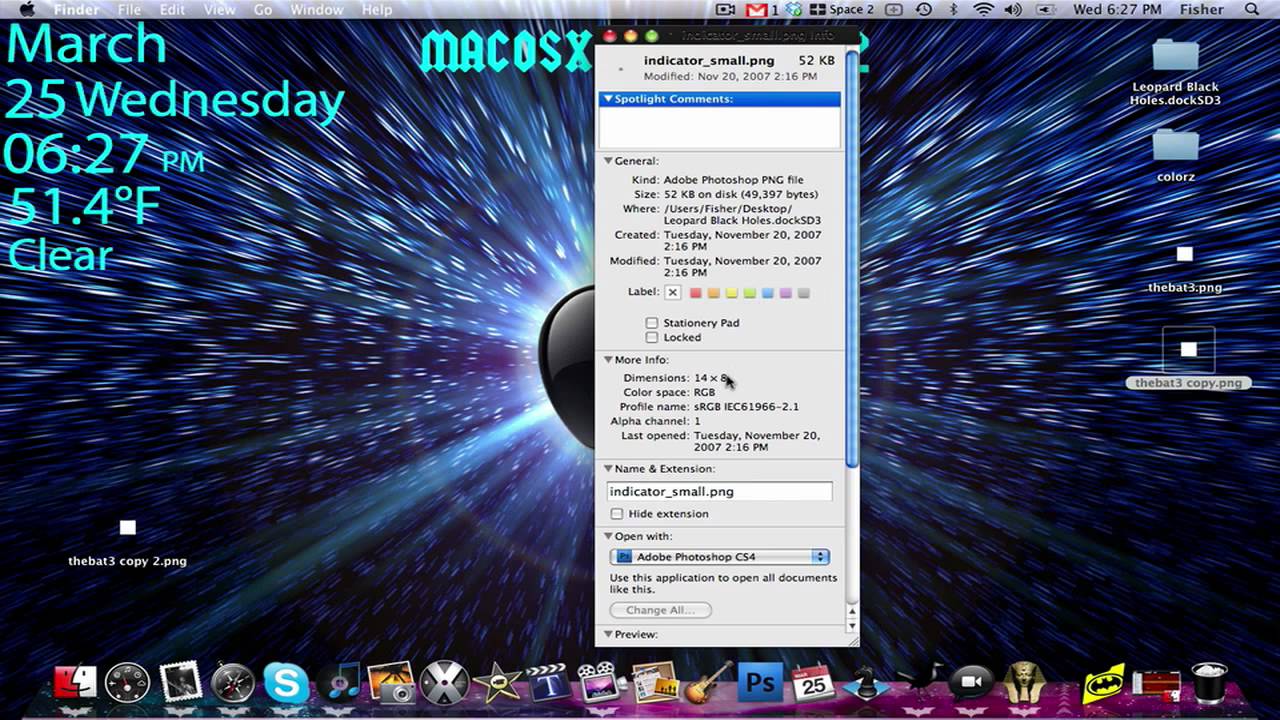Image resolution: width=1280 pixels, height=720 pixels.
Task: Select the no-label X option
Action: [x=673, y=293]
